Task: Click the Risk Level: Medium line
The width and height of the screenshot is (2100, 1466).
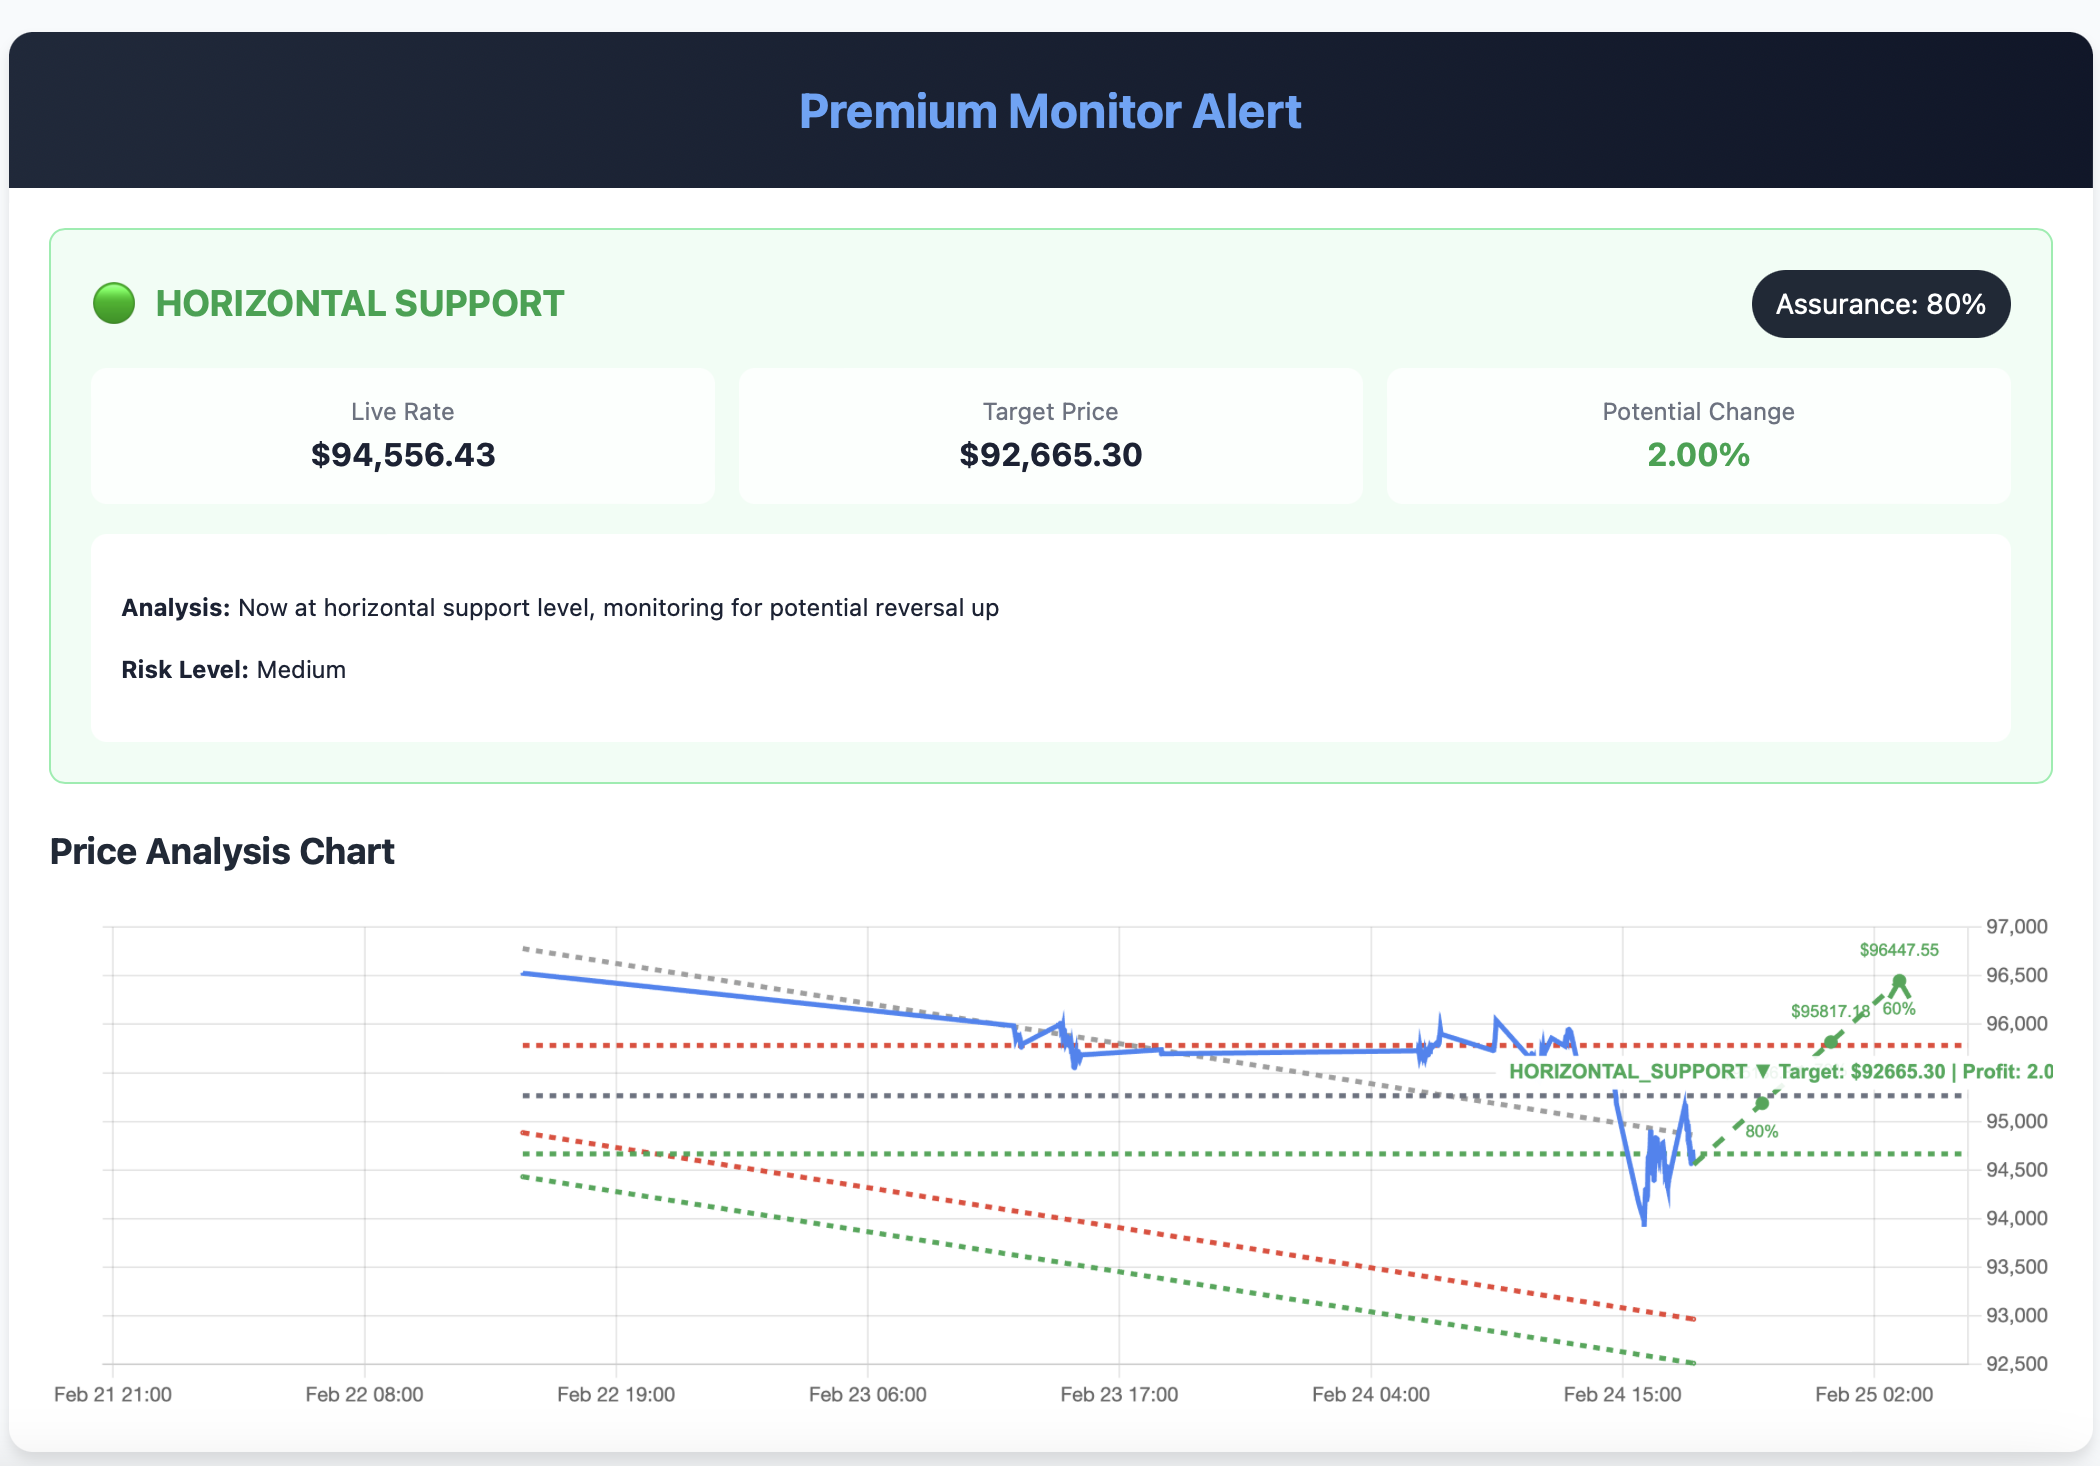Action: 234,670
